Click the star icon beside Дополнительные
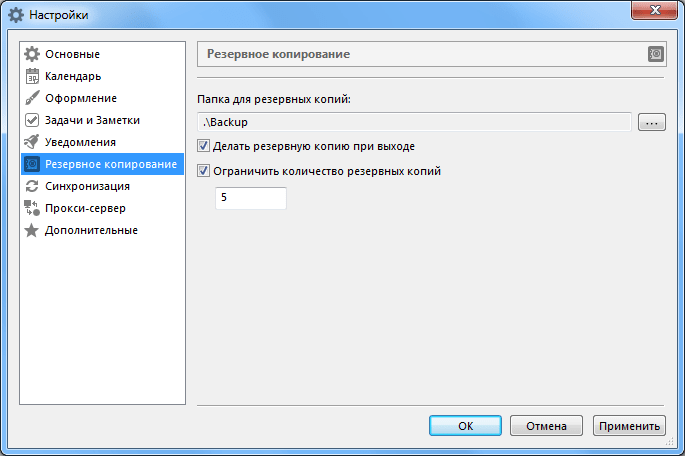This screenshot has height=456, width=685. tap(31, 230)
